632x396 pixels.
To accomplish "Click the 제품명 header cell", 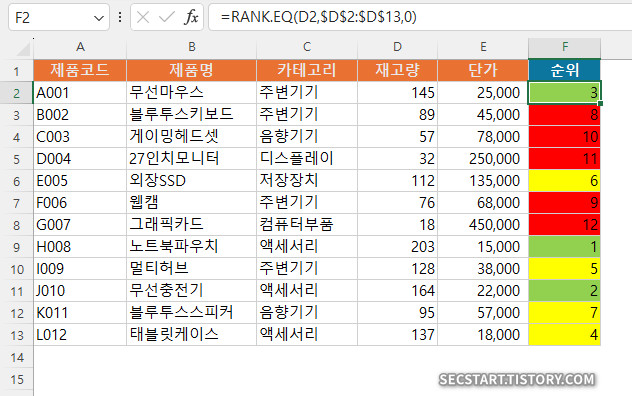I will [x=191, y=71].
